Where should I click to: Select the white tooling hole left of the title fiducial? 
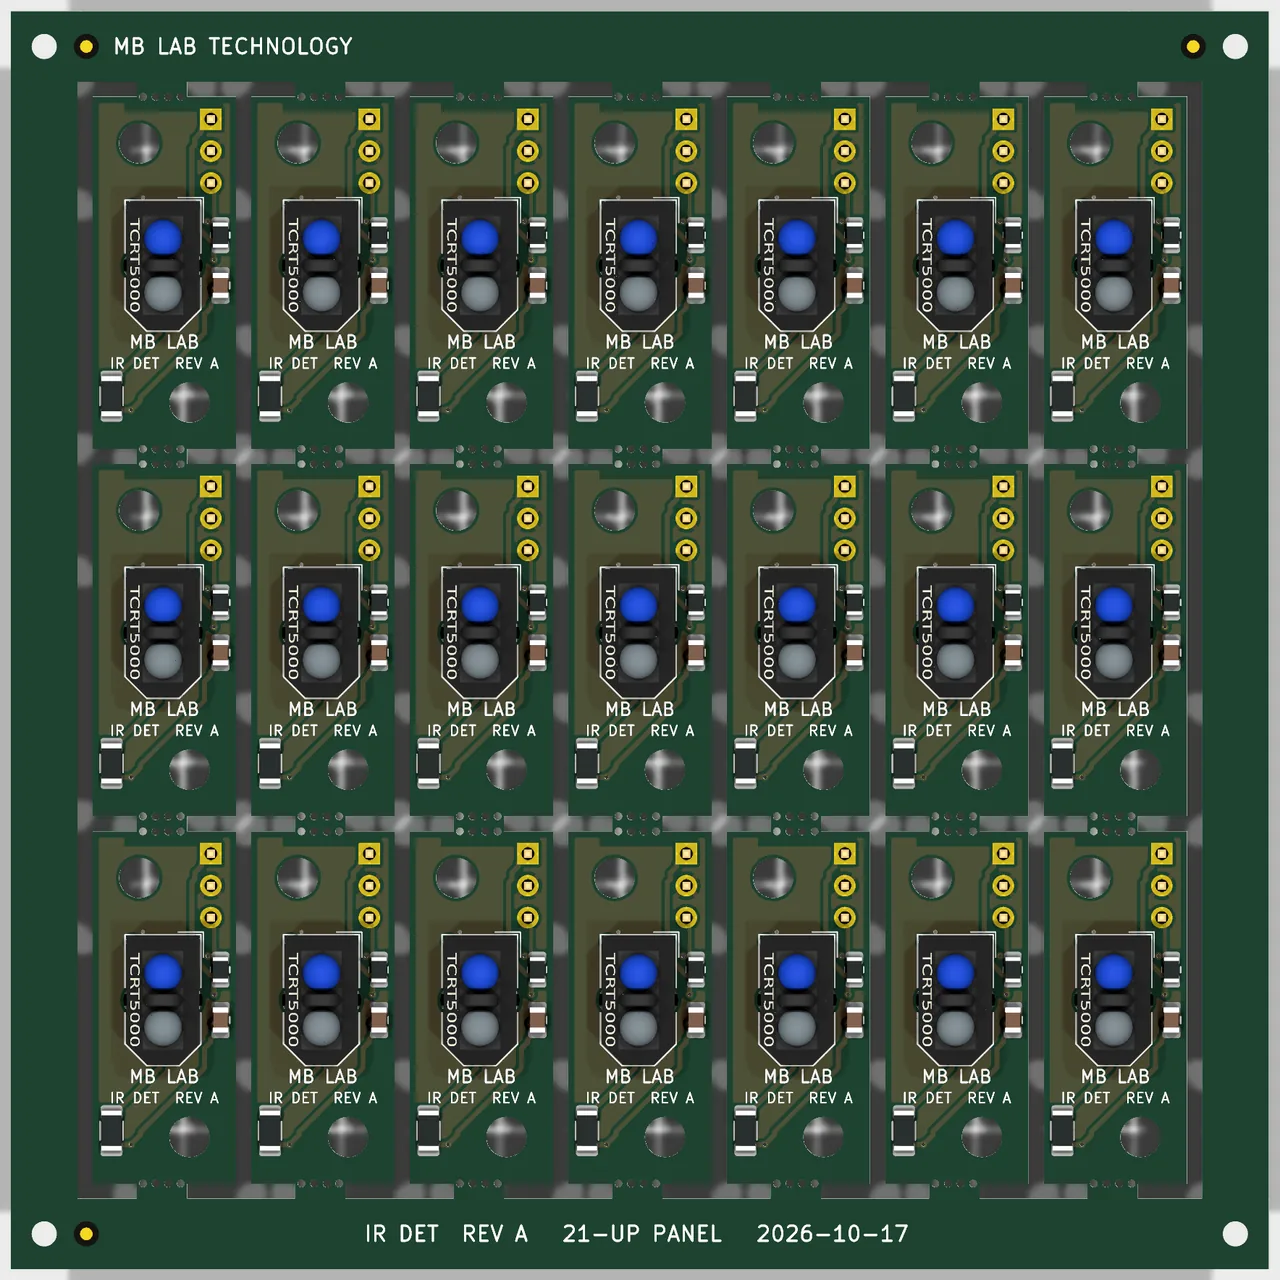(44, 46)
